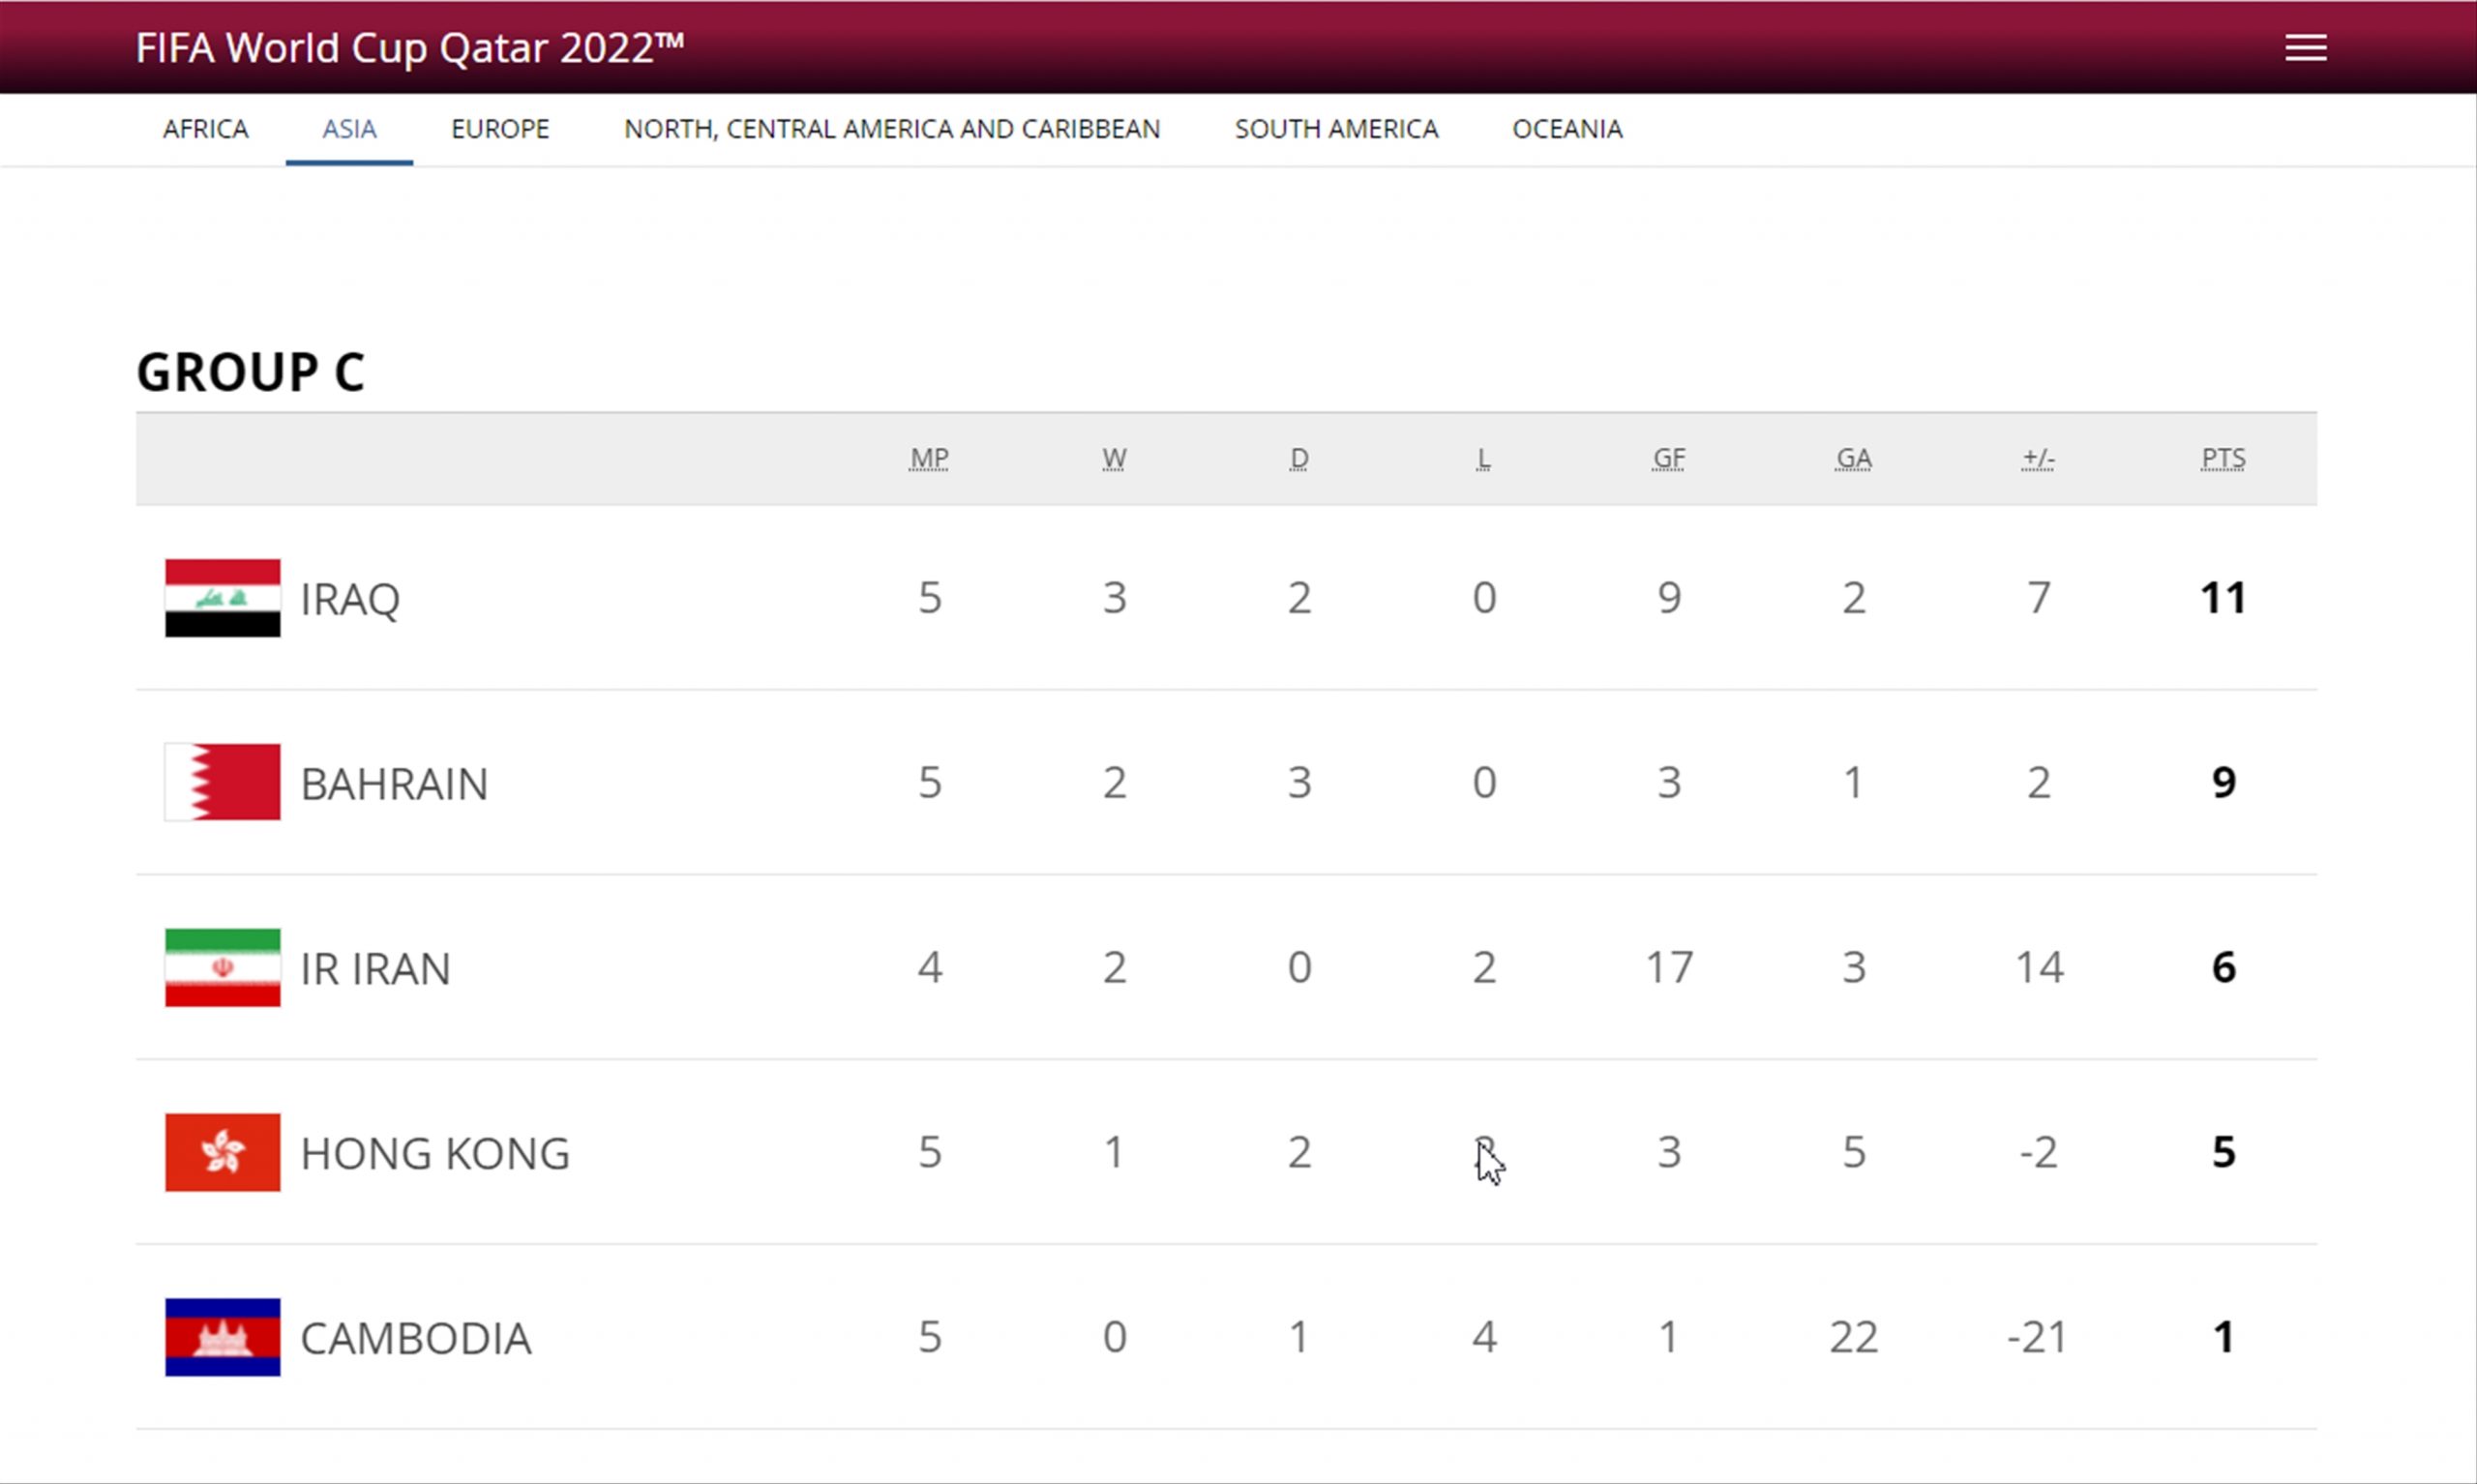Image resolution: width=2477 pixels, height=1484 pixels.
Task: Click the MP column header abbreviation
Action: pos(929,459)
